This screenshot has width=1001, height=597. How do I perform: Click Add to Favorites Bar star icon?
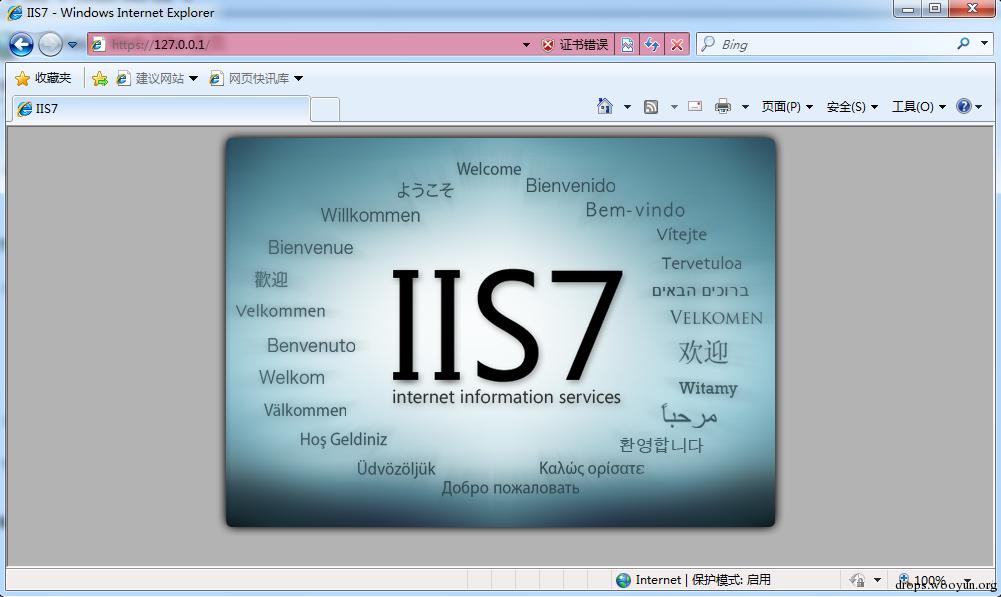(x=100, y=79)
